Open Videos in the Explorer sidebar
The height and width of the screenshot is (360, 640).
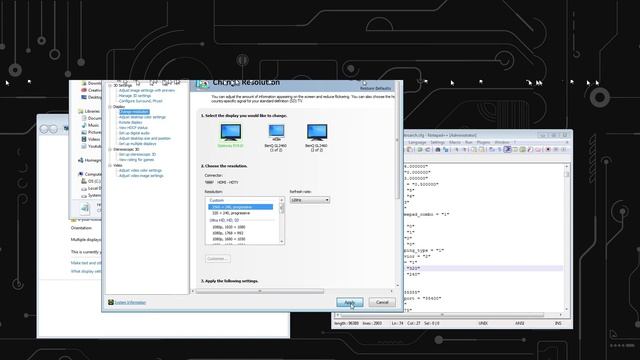tap(91, 139)
